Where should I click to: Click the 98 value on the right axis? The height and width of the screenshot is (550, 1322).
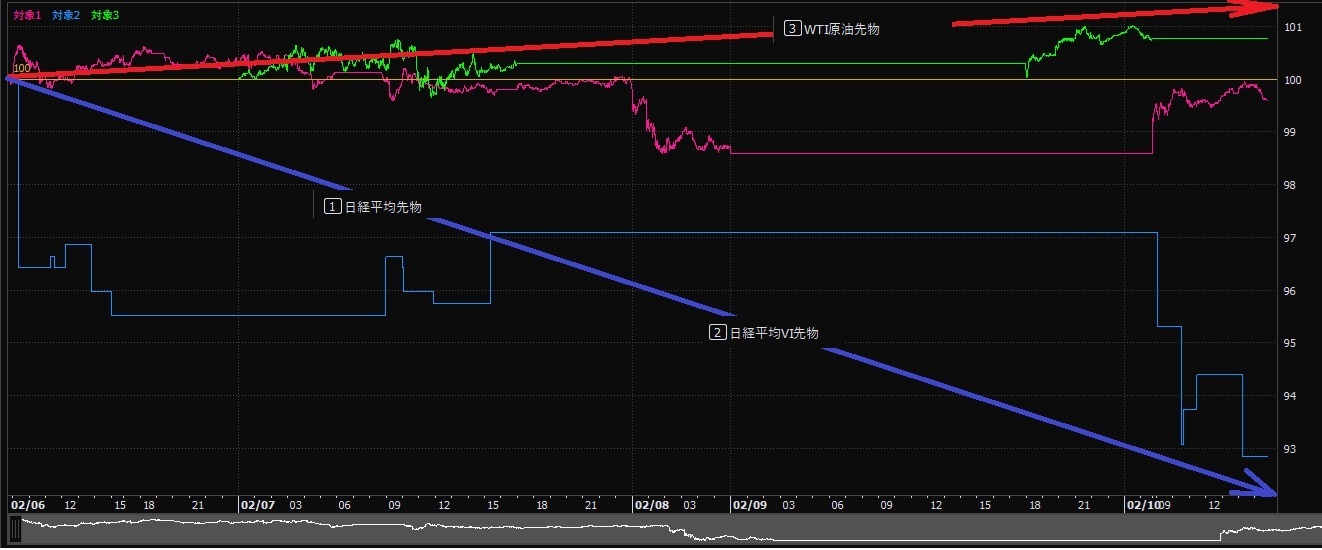click(x=1291, y=185)
